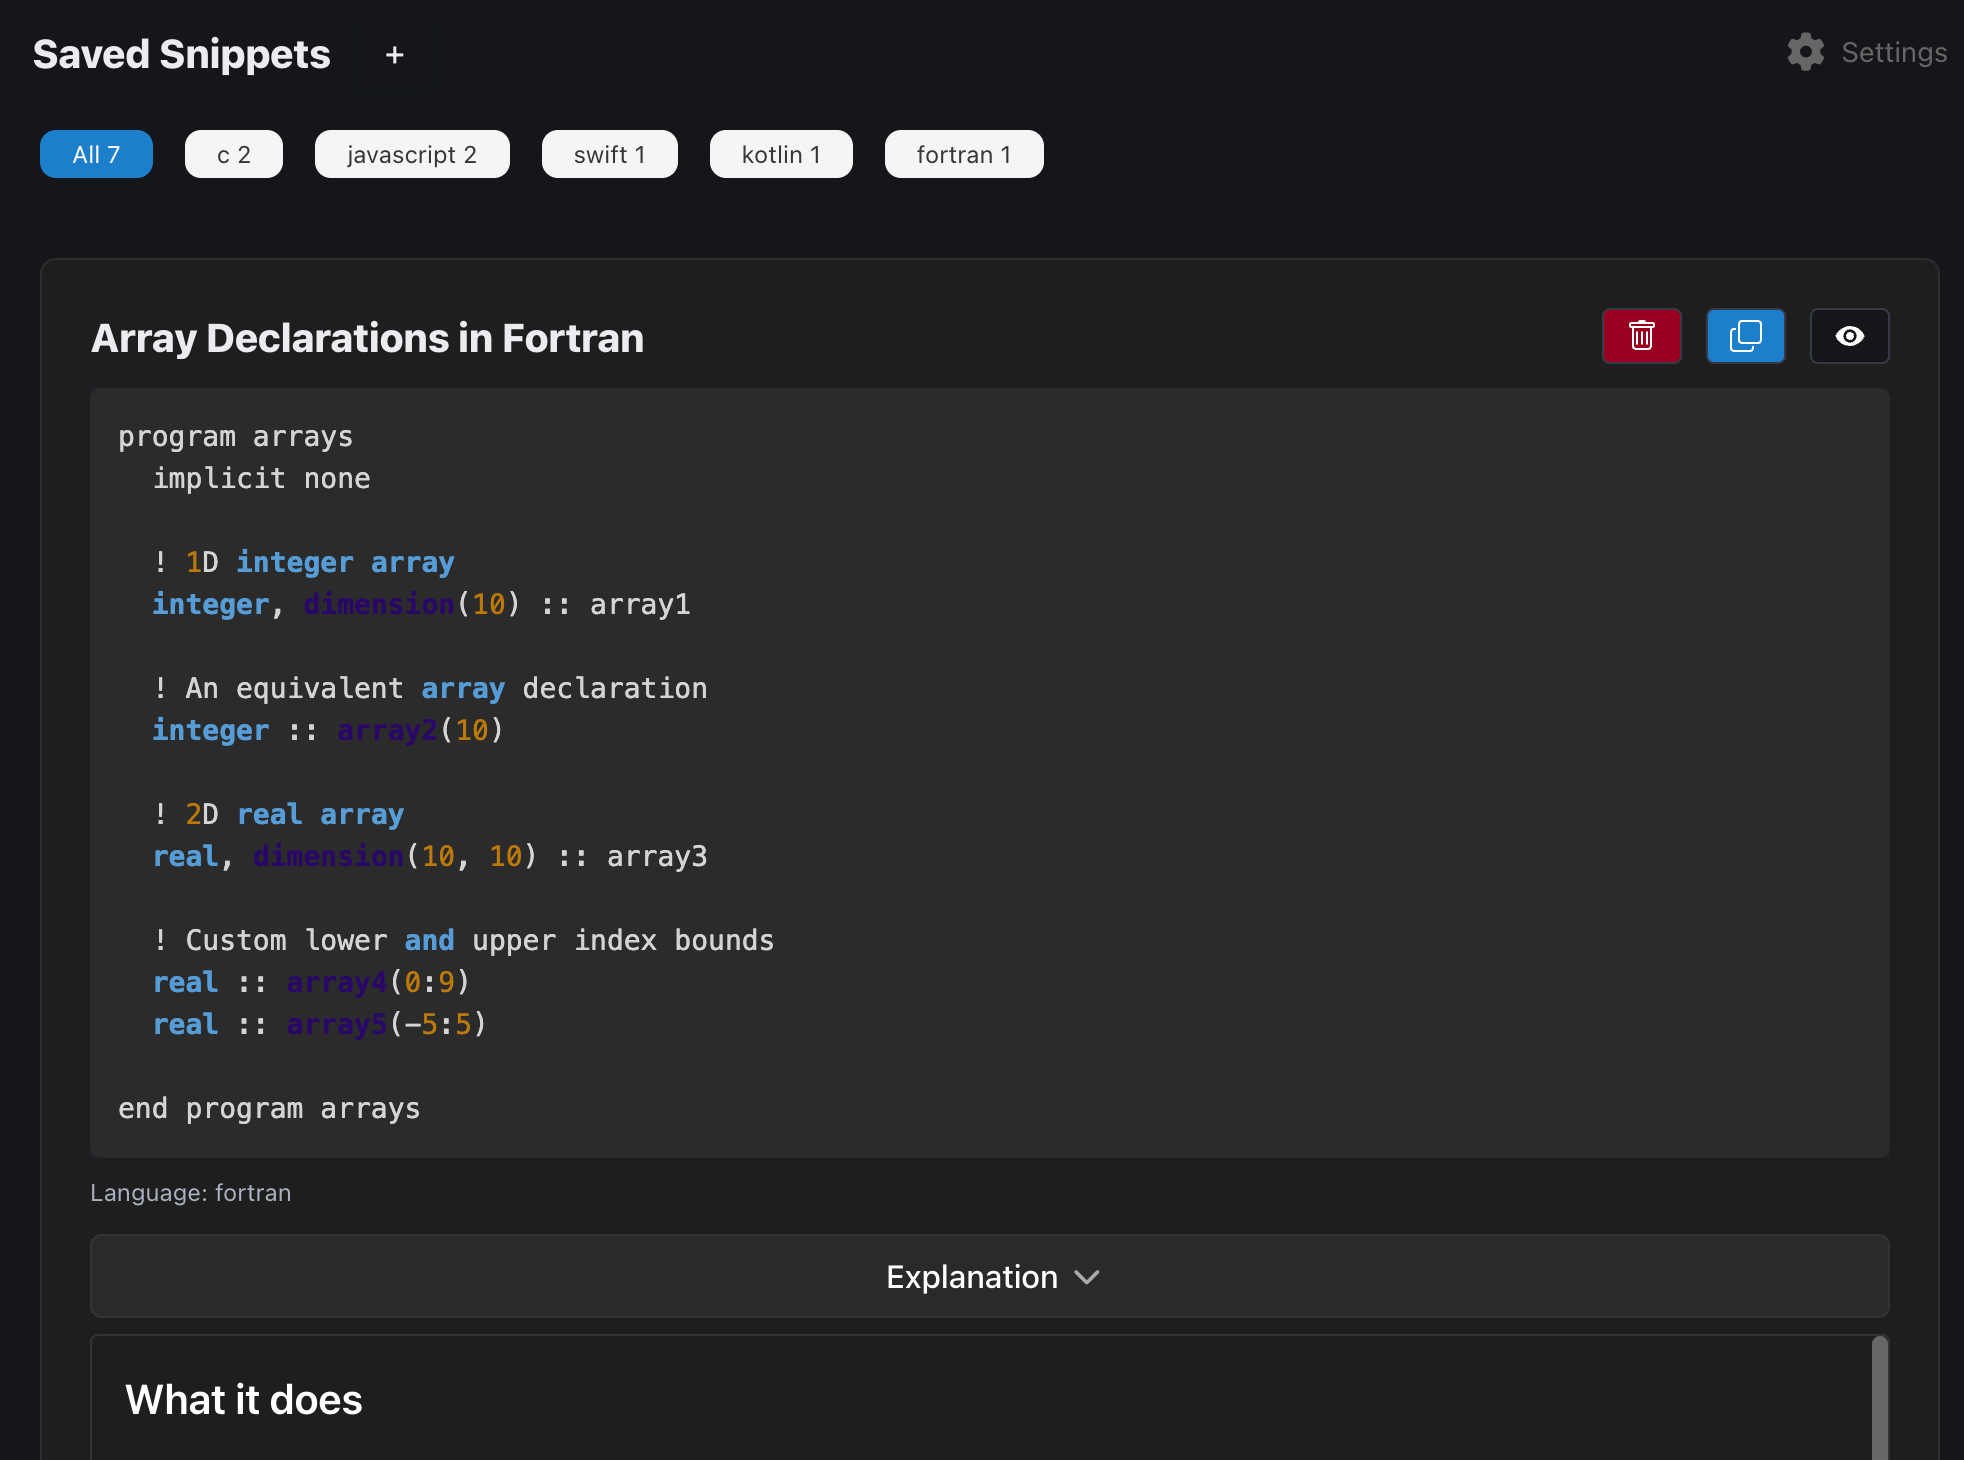
Task: Open the Settings label link
Action: pyautogui.click(x=1894, y=52)
